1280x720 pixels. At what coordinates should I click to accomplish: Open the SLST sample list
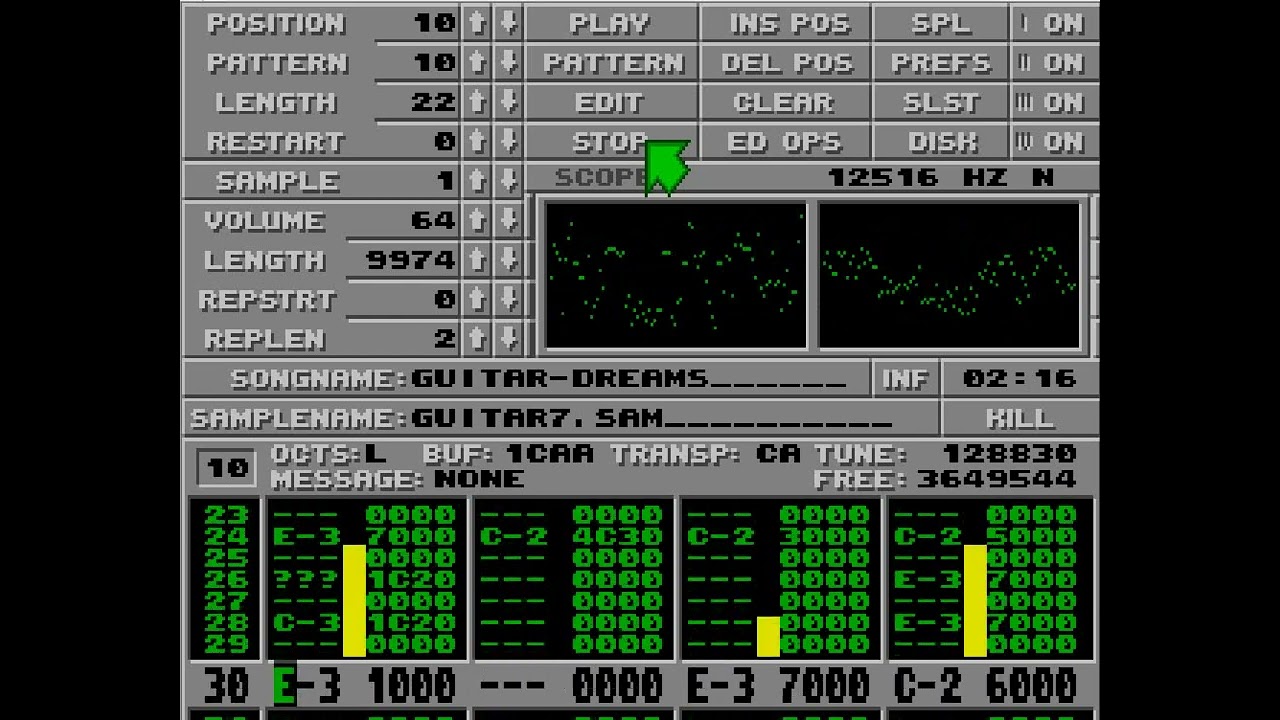[941, 102]
